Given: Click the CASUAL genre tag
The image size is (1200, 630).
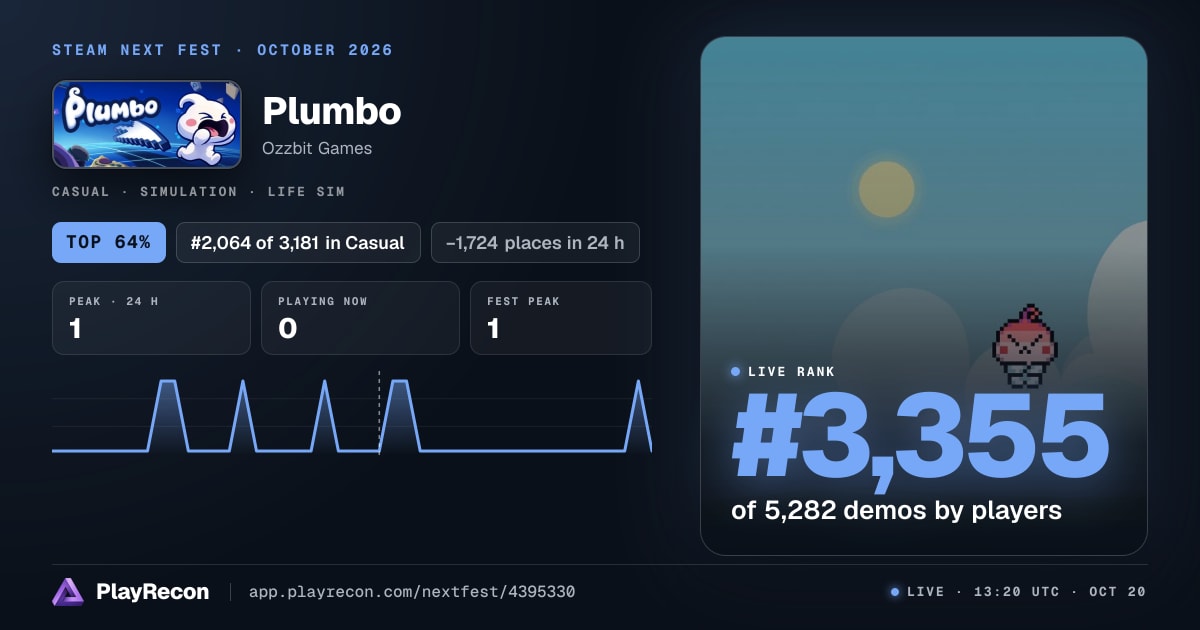Looking at the screenshot, I should [81, 192].
